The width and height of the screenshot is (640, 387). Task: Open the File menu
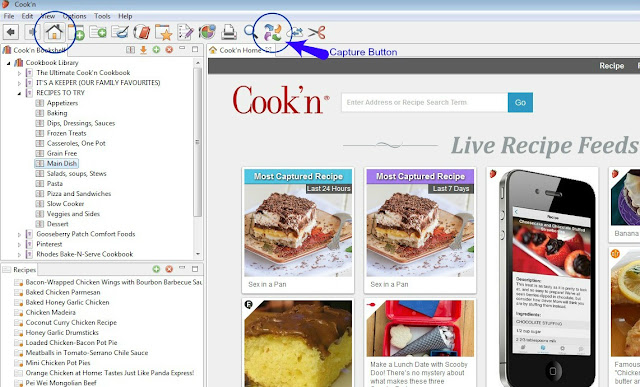[9, 16]
